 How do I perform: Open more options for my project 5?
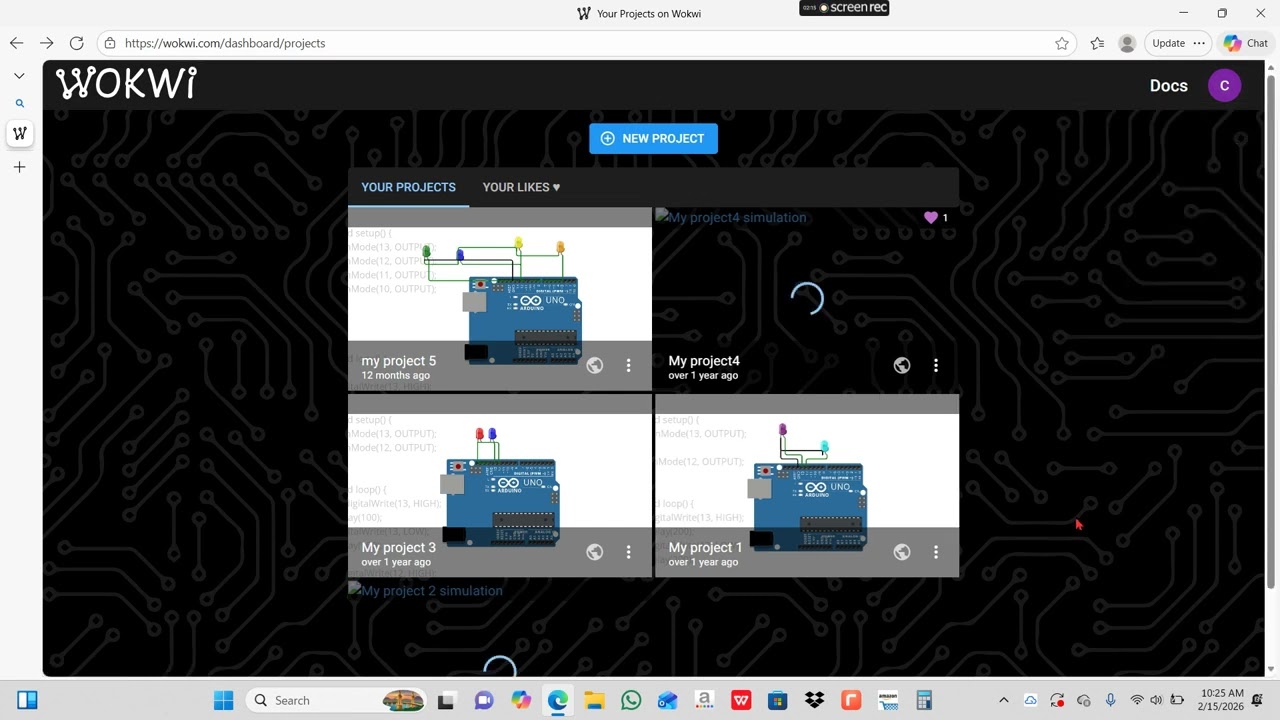tap(628, 366)
